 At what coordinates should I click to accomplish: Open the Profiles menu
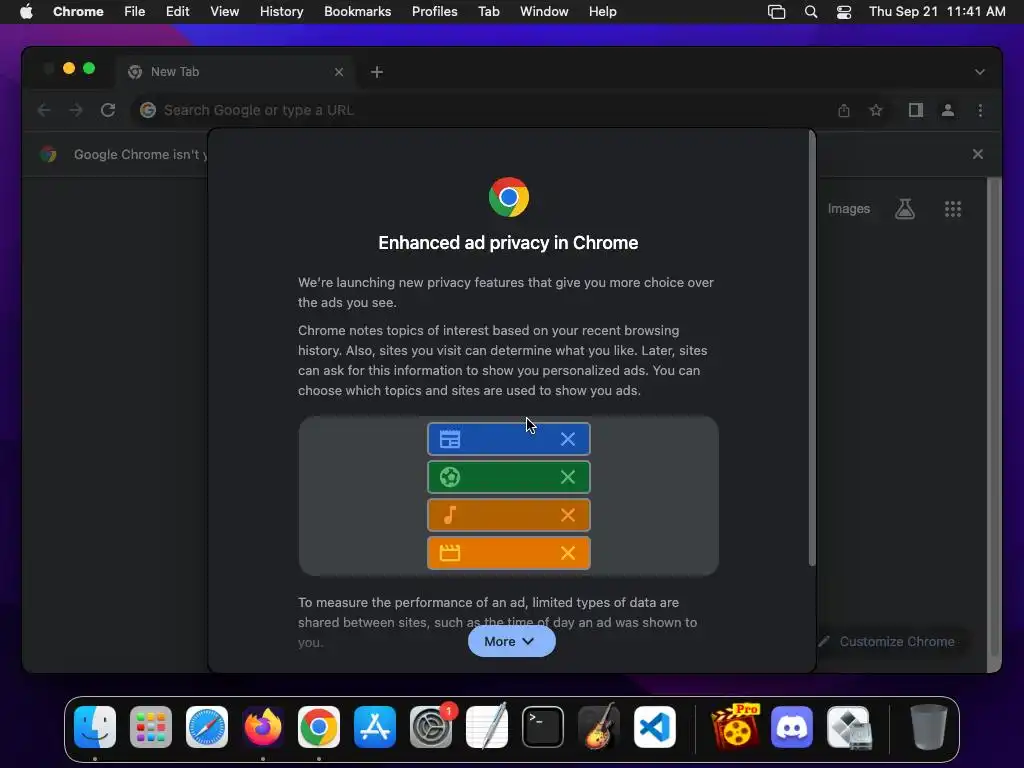434,12
